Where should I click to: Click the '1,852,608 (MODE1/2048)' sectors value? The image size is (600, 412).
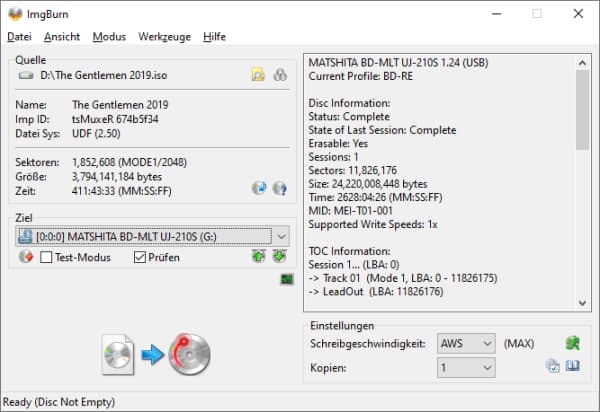[129, 162]
